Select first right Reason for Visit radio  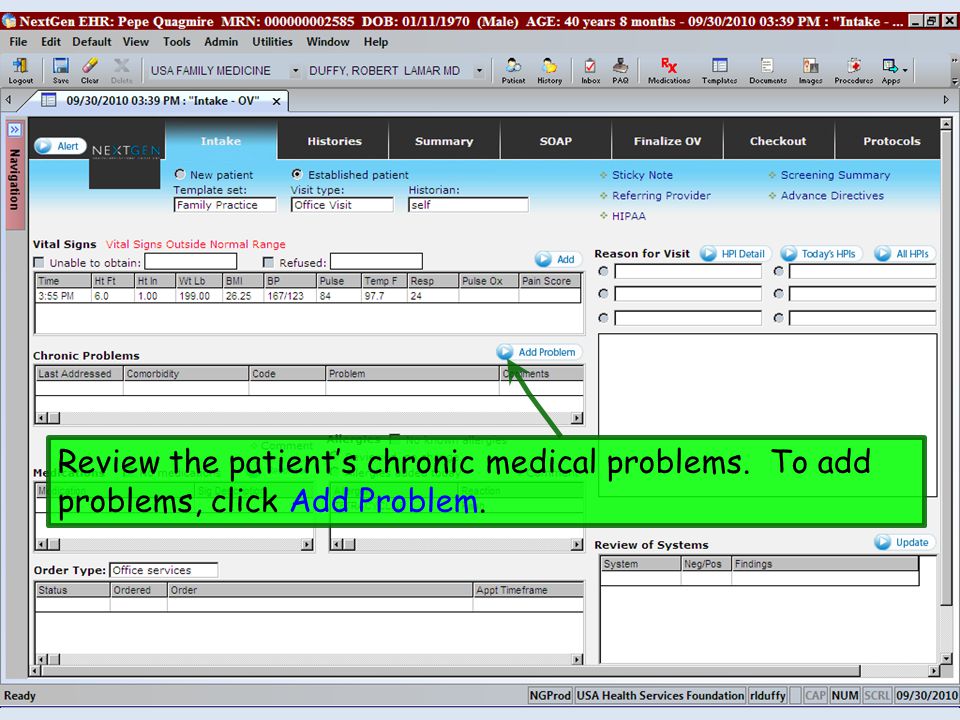click(779, 271)
